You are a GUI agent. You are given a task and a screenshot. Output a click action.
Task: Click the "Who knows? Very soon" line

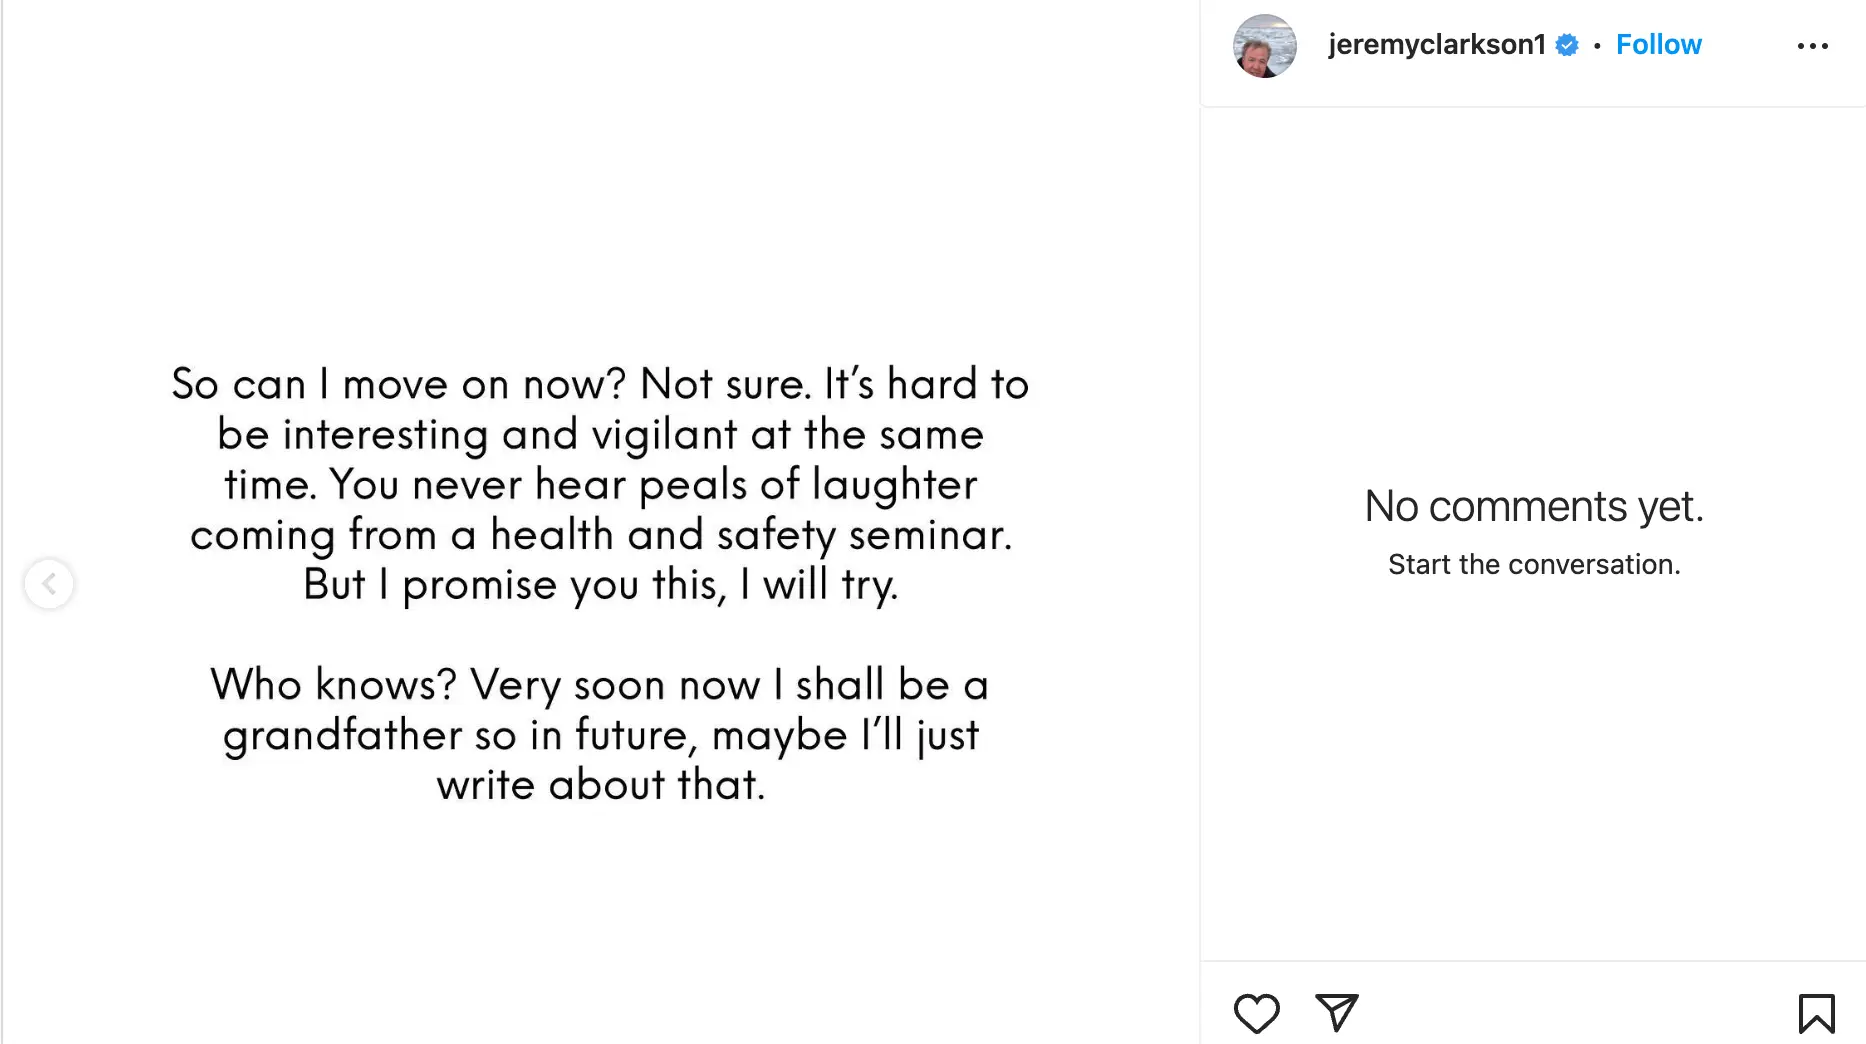pyautogui.click(x=600, y=685)
